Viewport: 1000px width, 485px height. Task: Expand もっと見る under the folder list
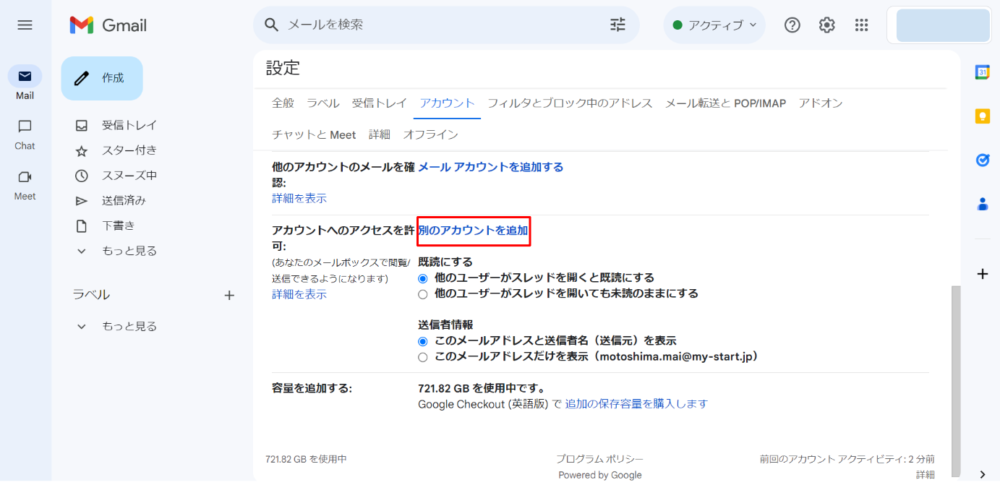pyautogui.click(x=129, y=251)
